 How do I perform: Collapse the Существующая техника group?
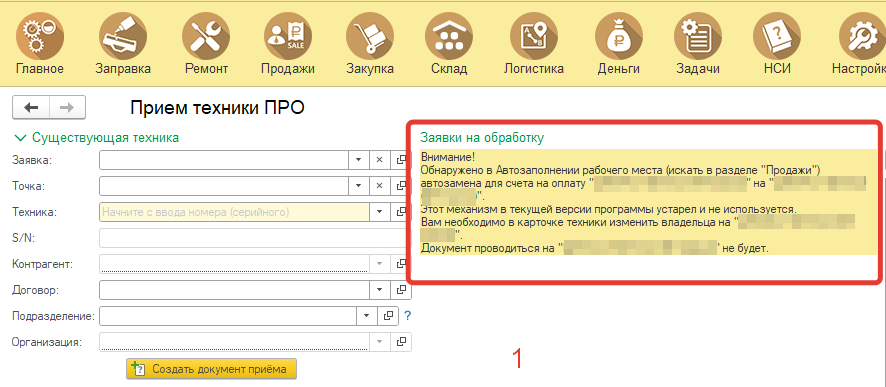[97, 137]
